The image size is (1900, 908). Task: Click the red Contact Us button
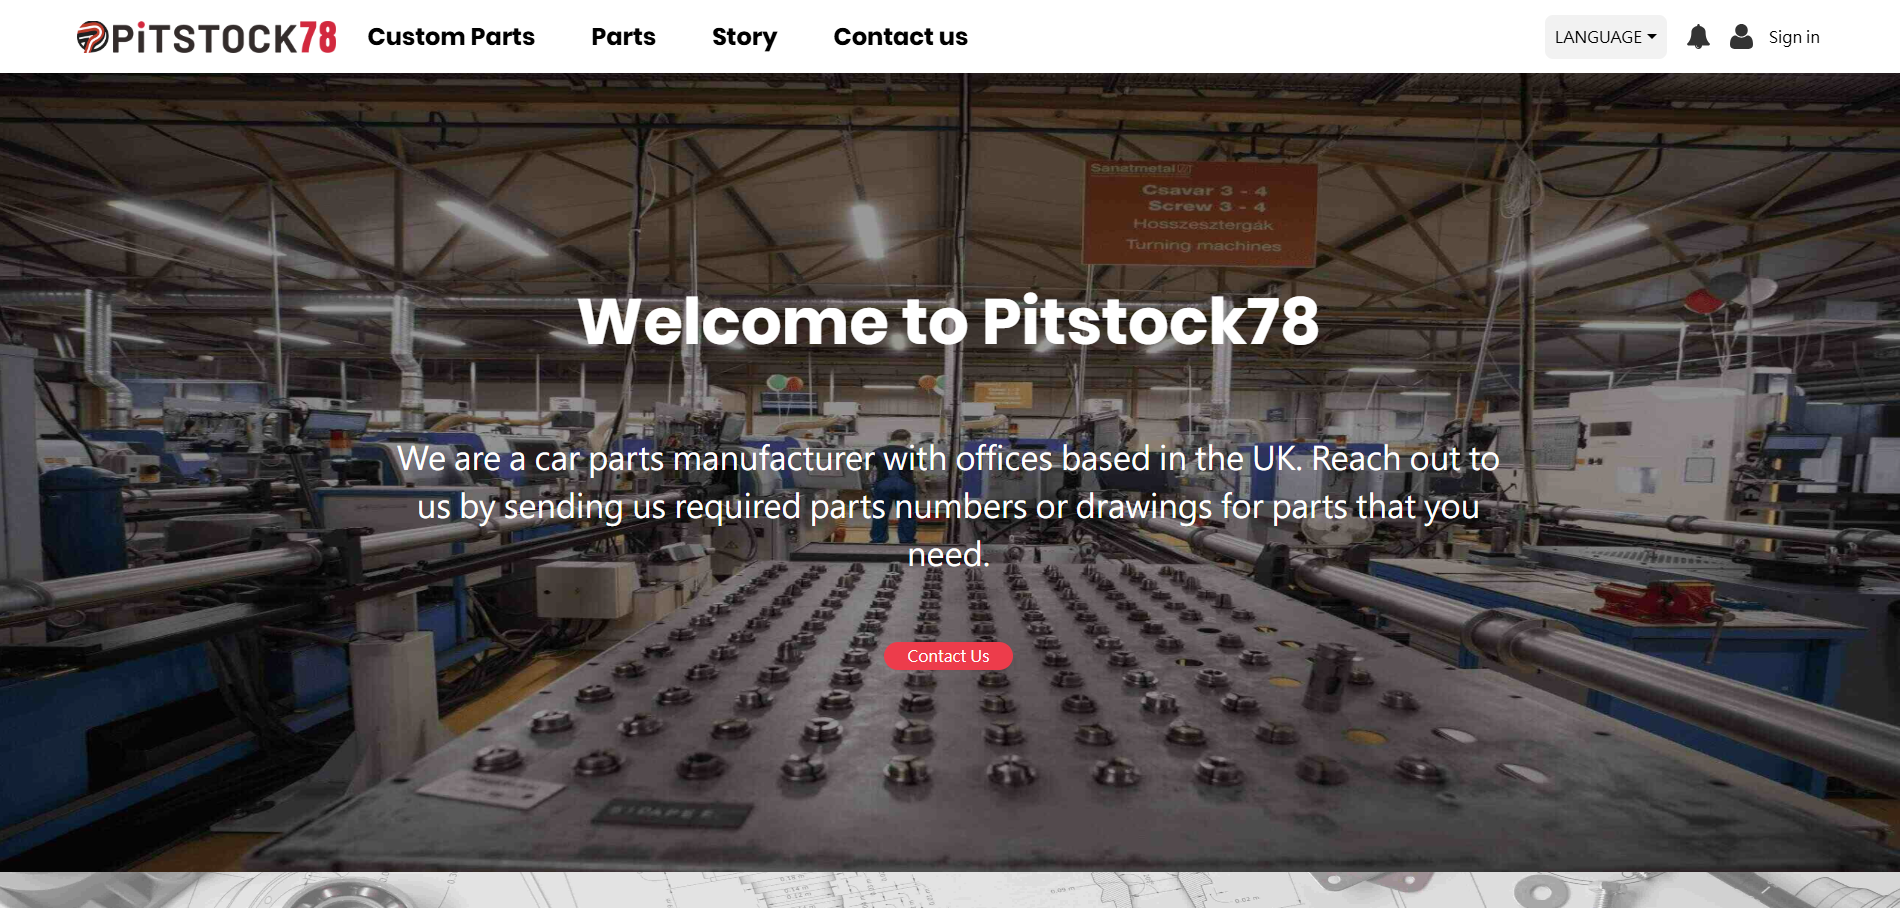[x=948, y=656]
